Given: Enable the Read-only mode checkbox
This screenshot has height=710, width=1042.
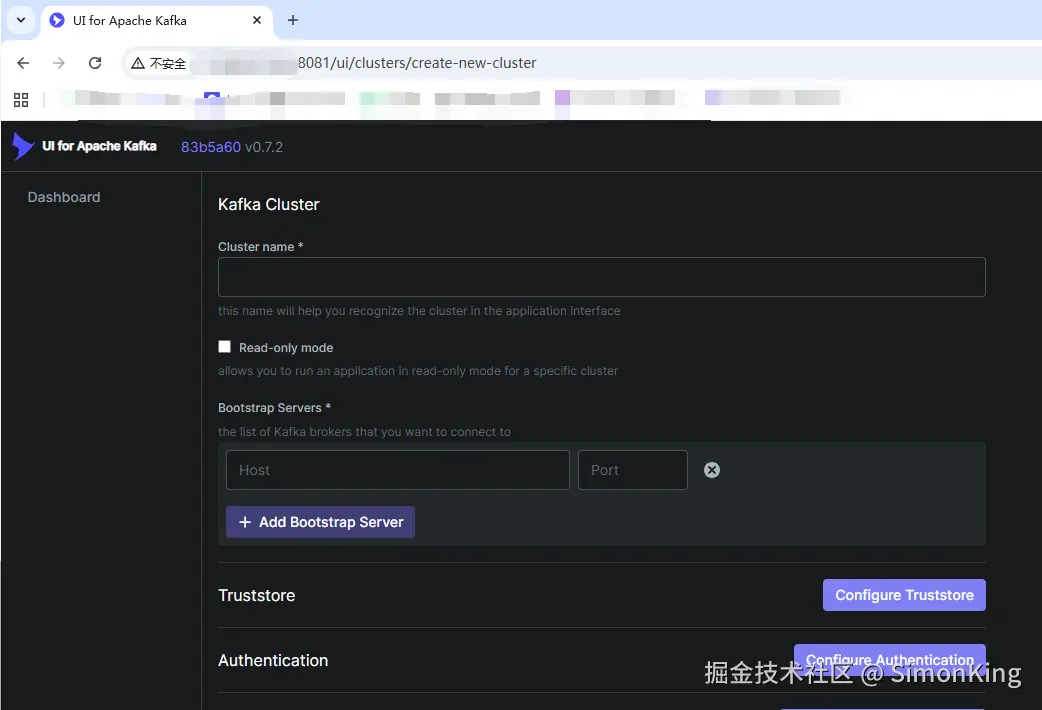Looking at the screenshot, I should [225, 347].
